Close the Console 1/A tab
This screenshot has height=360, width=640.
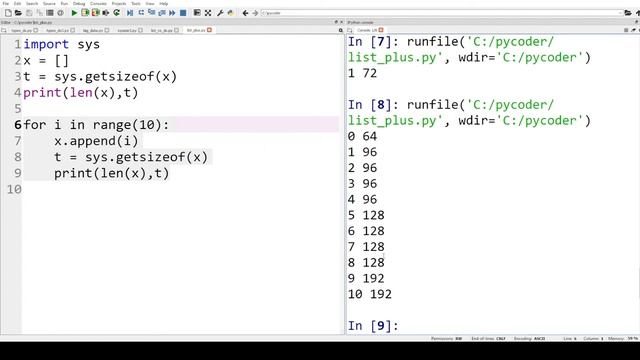pyautogui.click(x=381, y=30)
